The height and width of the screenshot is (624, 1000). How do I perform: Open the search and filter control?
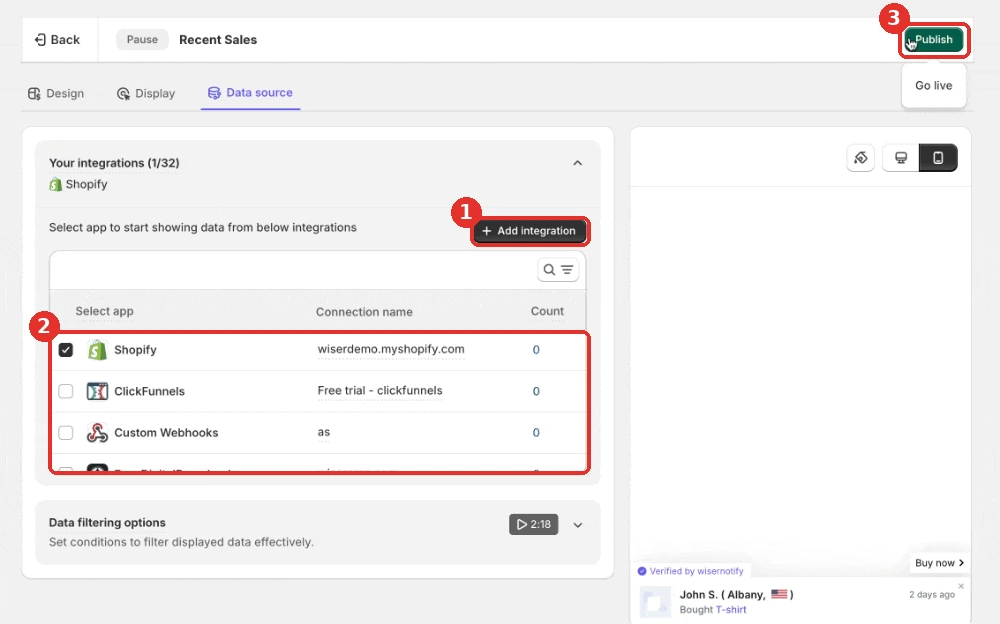558,270
